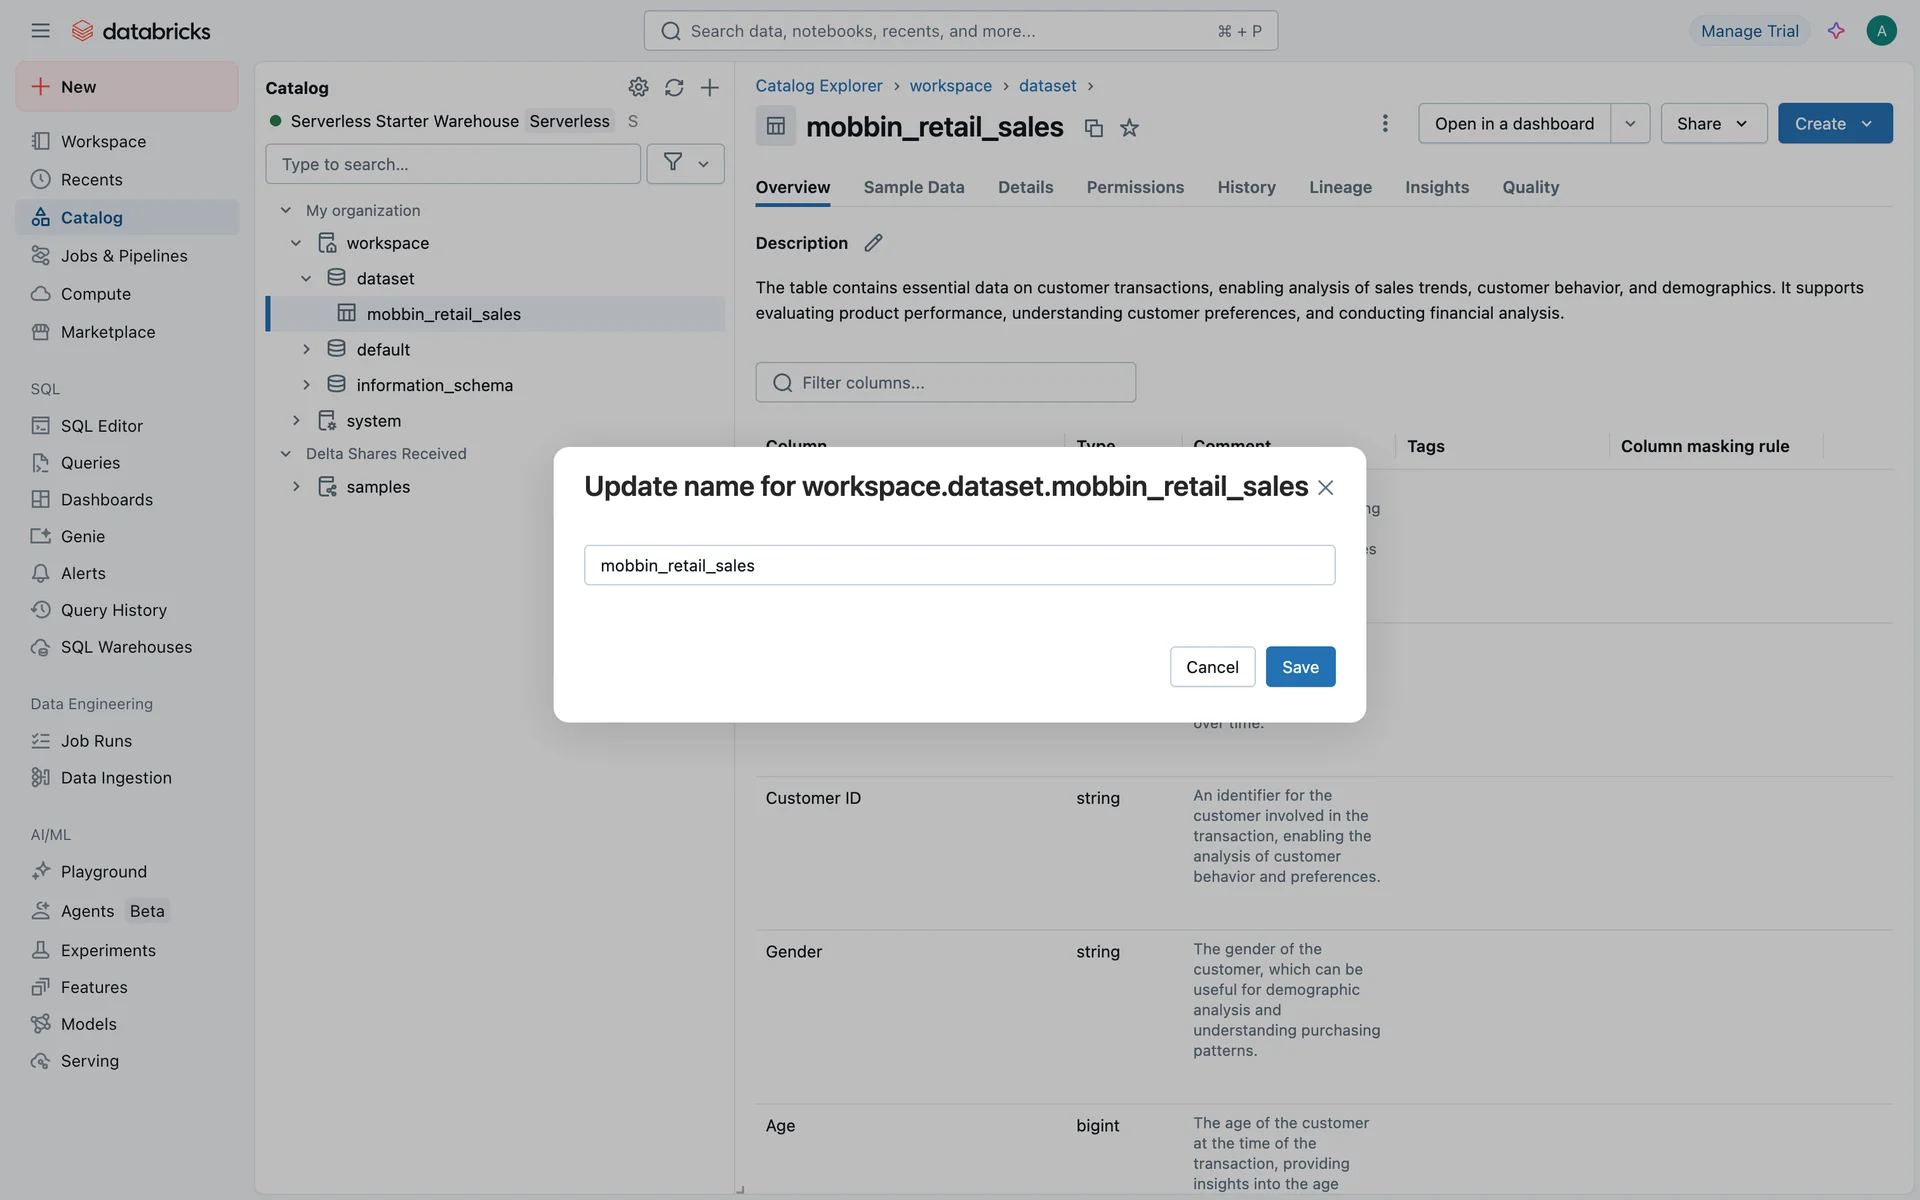Click Save in the rename dialog
The width and height of the screenshot is (1920, 1200).
click(x=1300, y=667)
